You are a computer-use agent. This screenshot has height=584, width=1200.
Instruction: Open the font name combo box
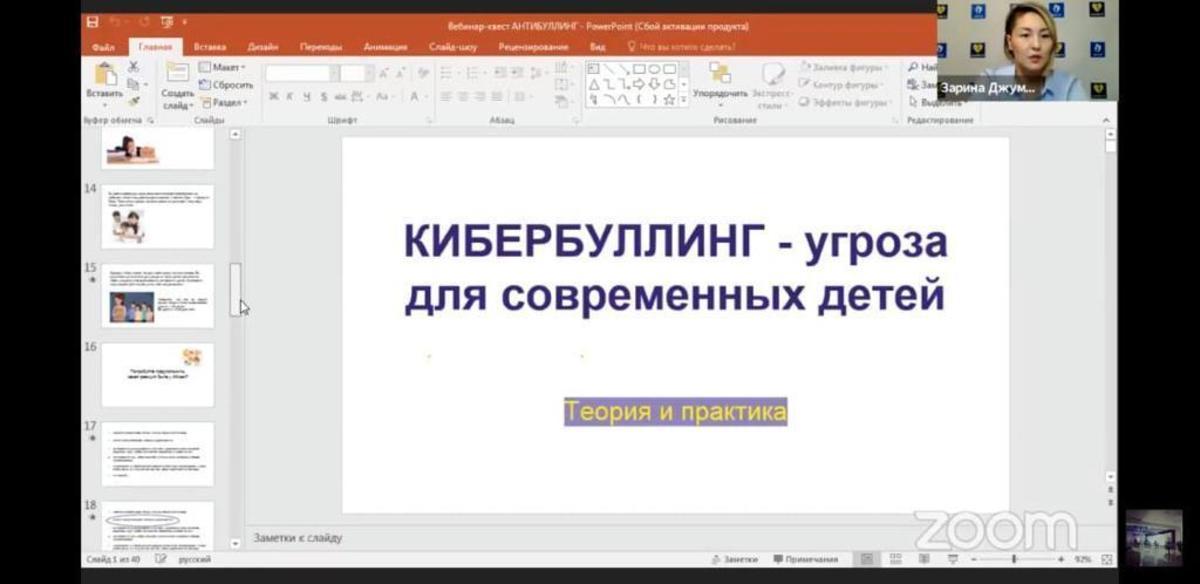[299, 73]
